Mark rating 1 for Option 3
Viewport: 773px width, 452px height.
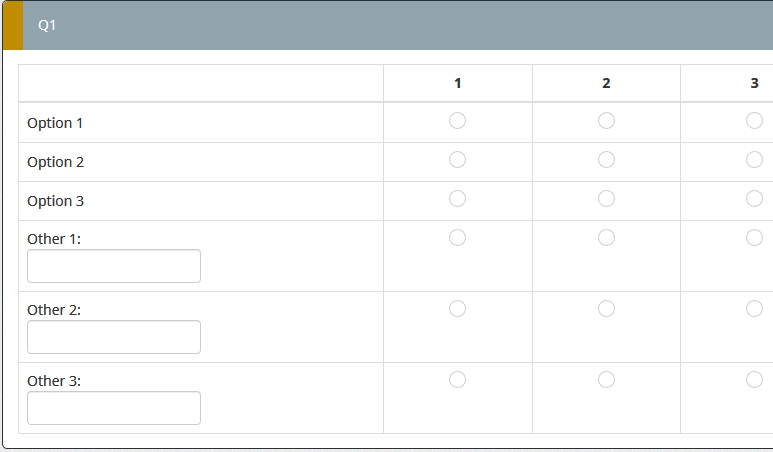[x=457, y=199]
